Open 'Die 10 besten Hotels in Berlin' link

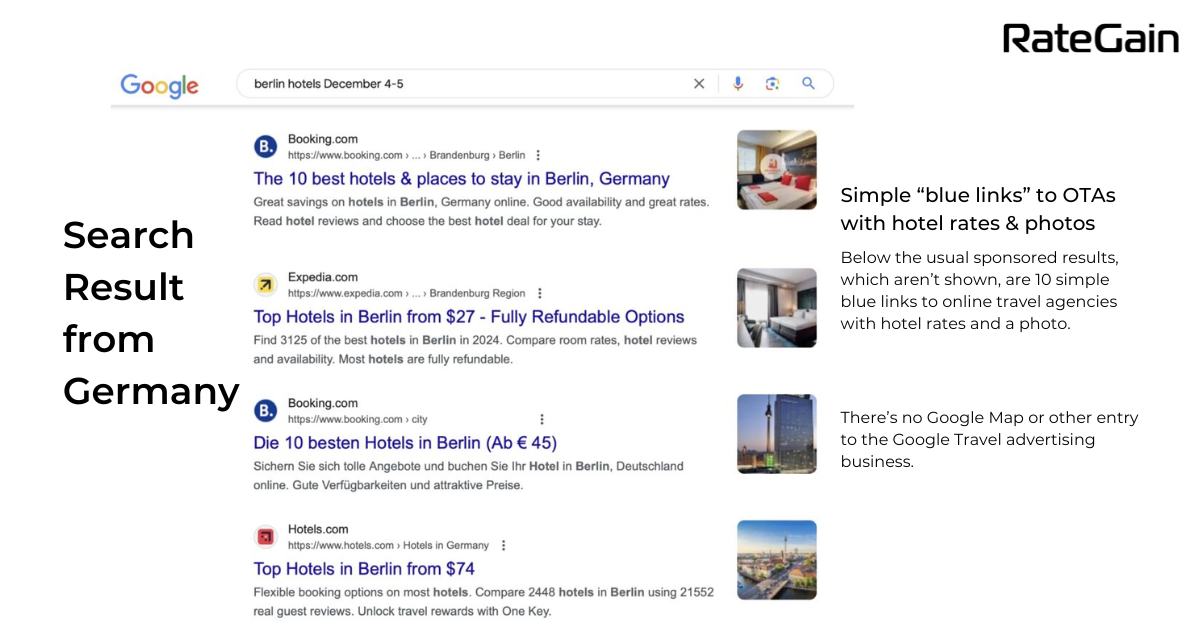pyautogui.click(x=405, y=442)
